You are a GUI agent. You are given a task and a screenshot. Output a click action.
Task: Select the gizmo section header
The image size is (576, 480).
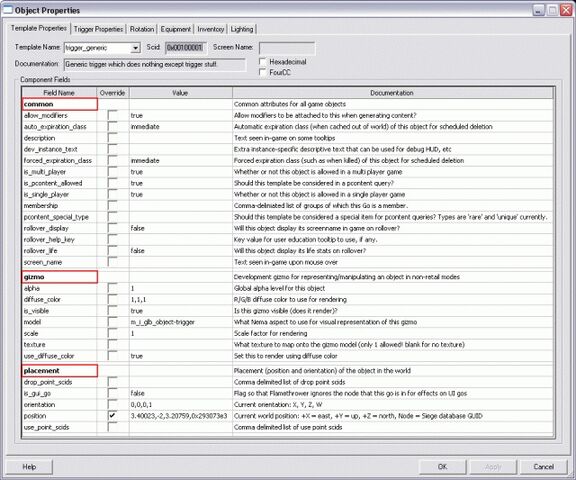[60, 277]
